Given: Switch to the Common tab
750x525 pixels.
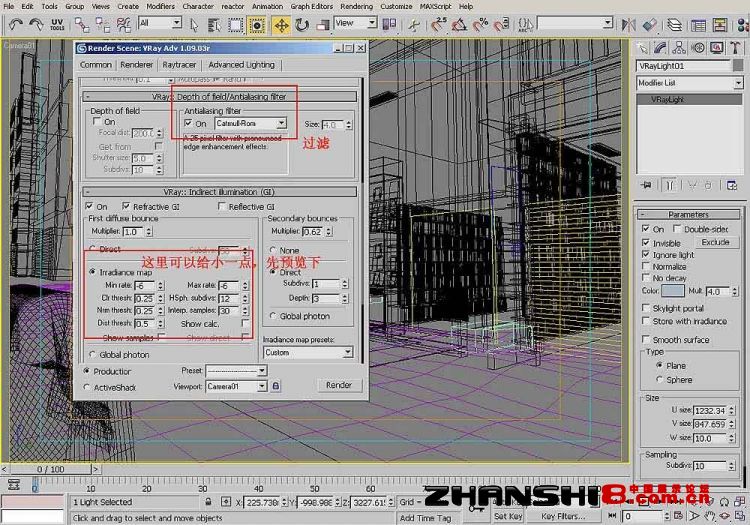Looking at the screenshot, I should [x=96, y=65].
